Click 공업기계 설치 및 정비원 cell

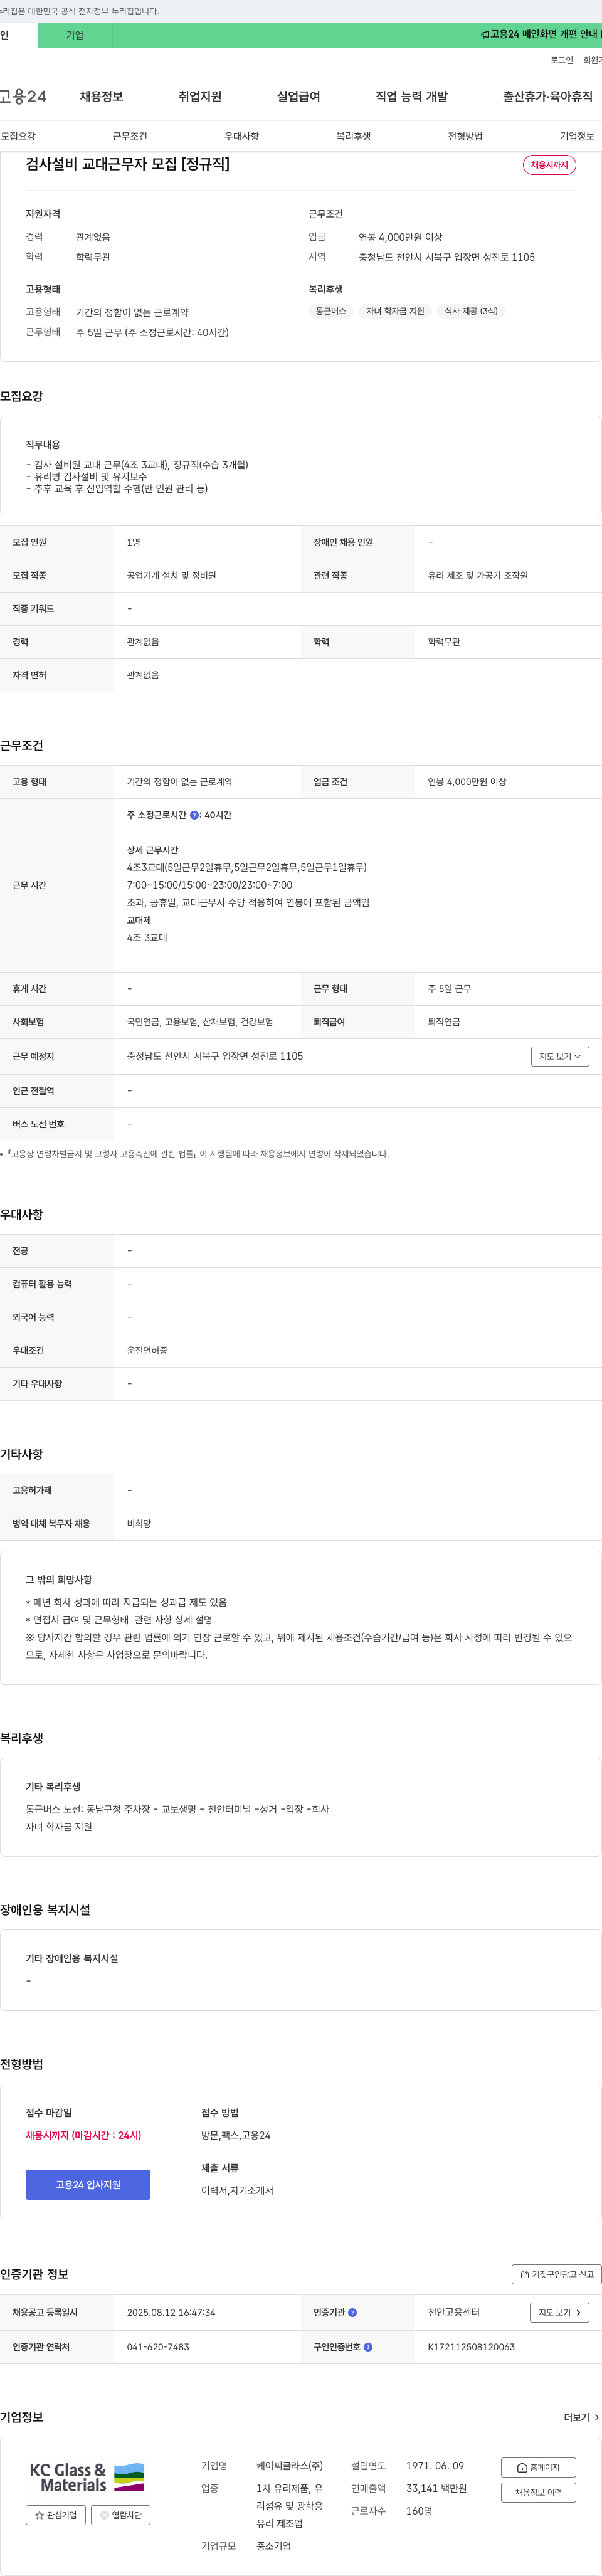point(171,575)
